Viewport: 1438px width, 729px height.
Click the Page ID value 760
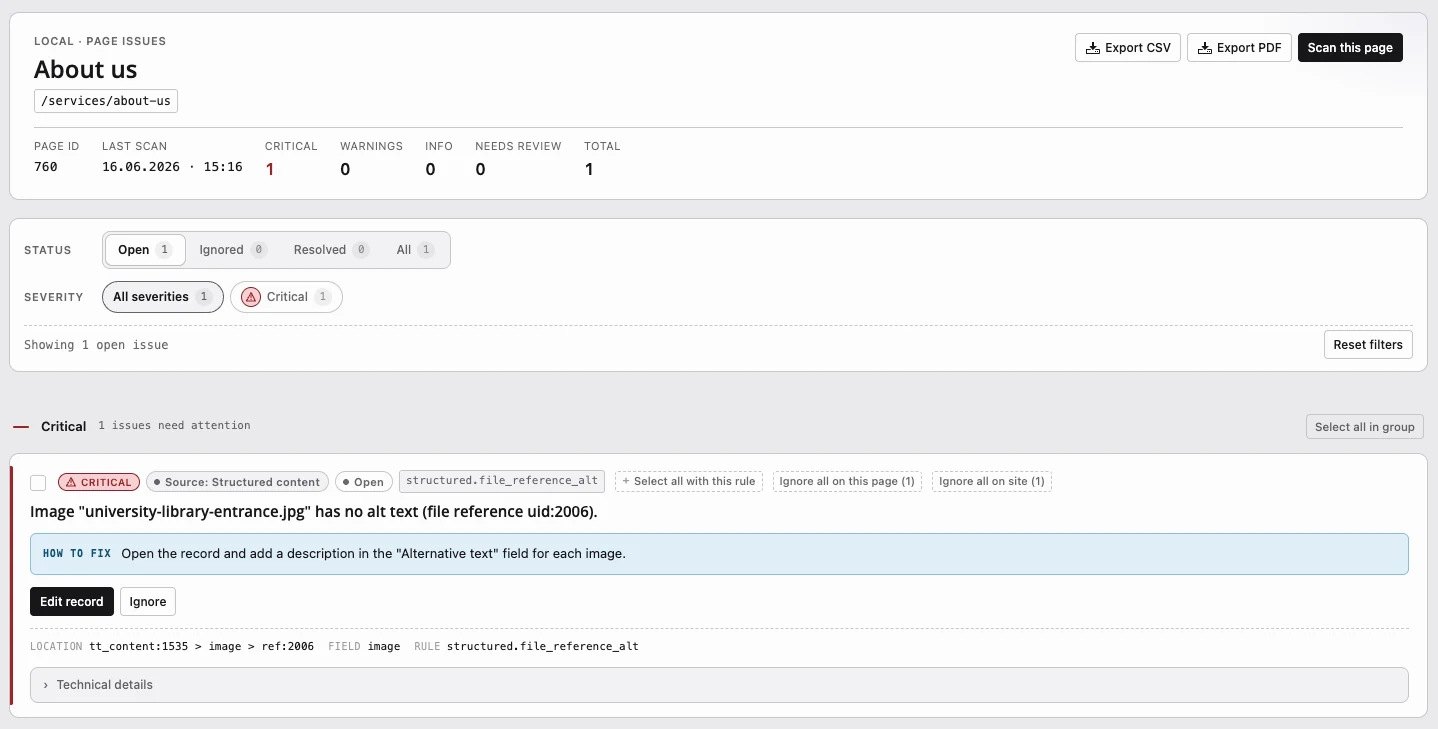pos(46,167)
